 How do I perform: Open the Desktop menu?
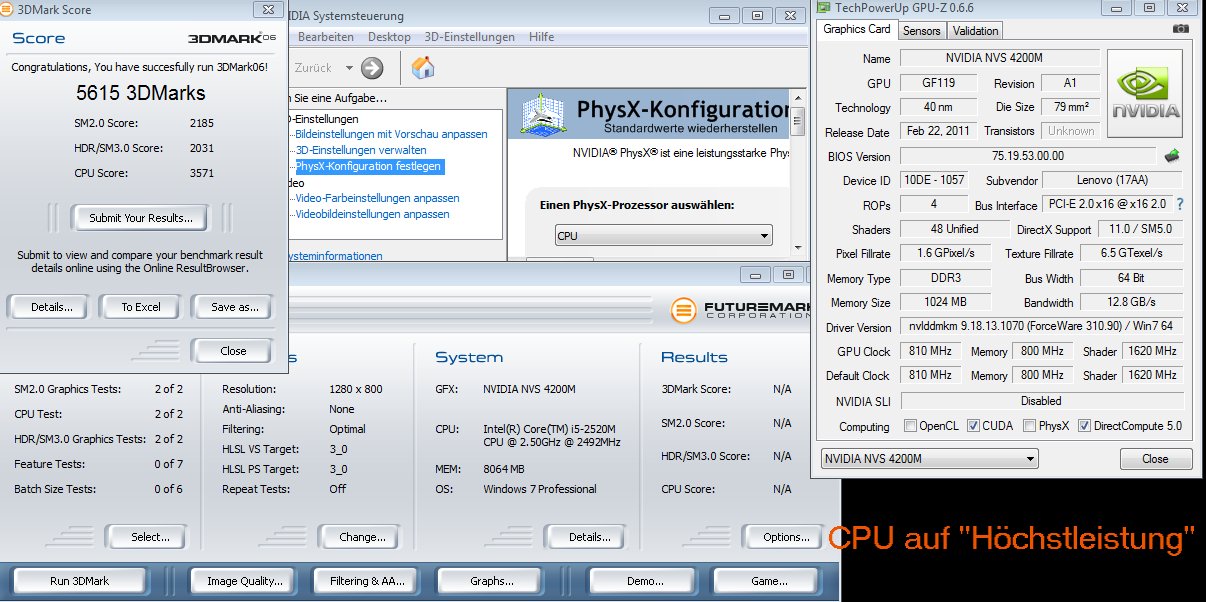pyautogui.click(x=389, y=37)
